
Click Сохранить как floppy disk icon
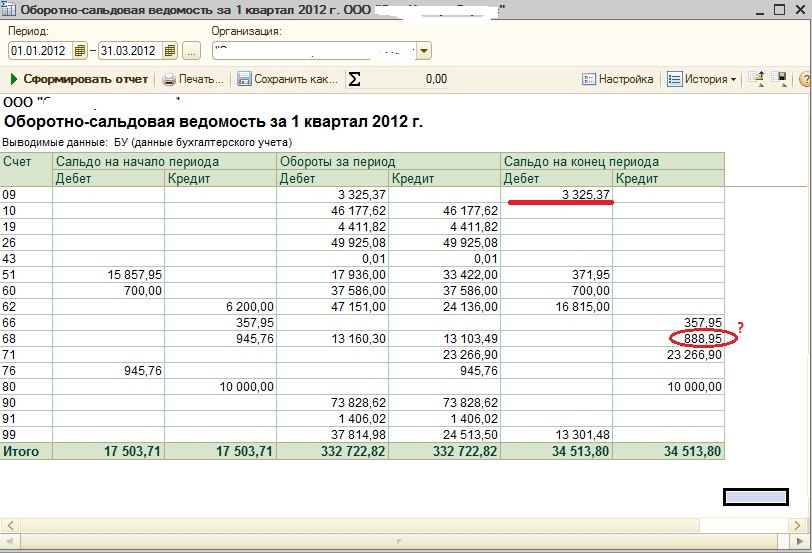pyautogui.click(x=244, y=79)
